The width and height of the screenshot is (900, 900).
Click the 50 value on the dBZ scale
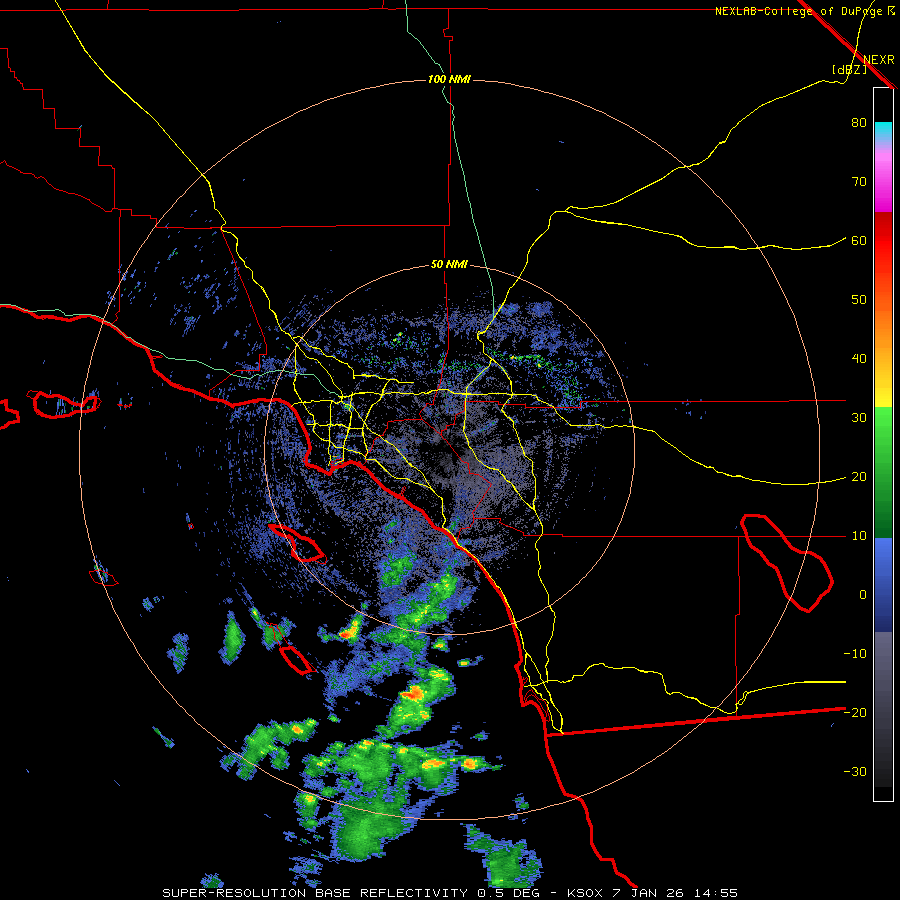click(x=859, y=300)
